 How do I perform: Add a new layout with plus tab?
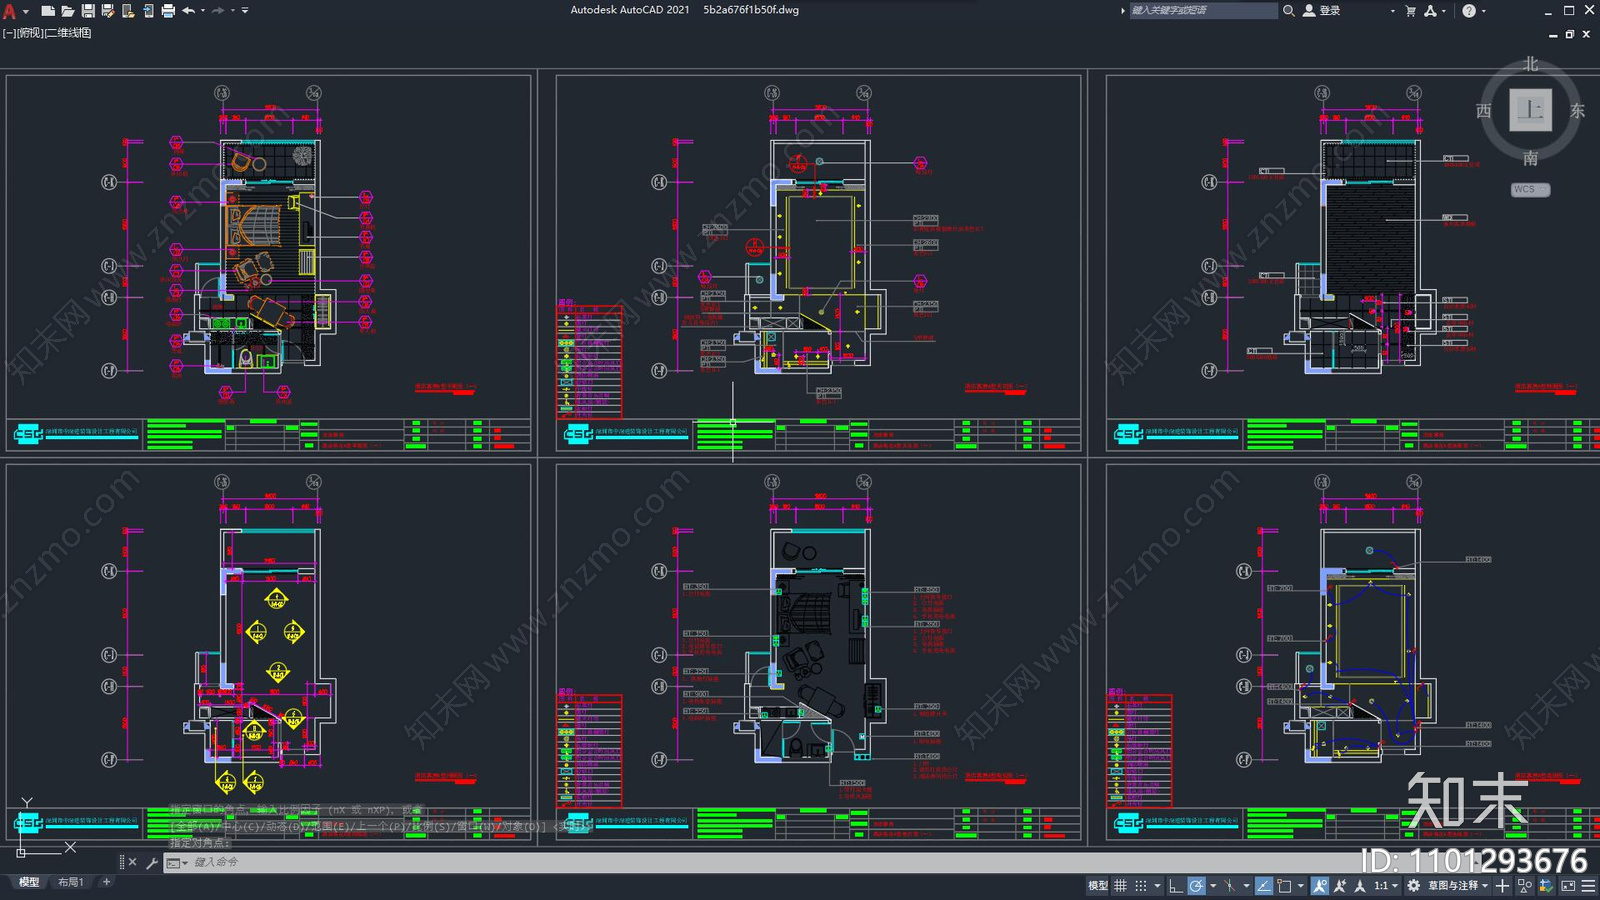[x=106, y=882]
